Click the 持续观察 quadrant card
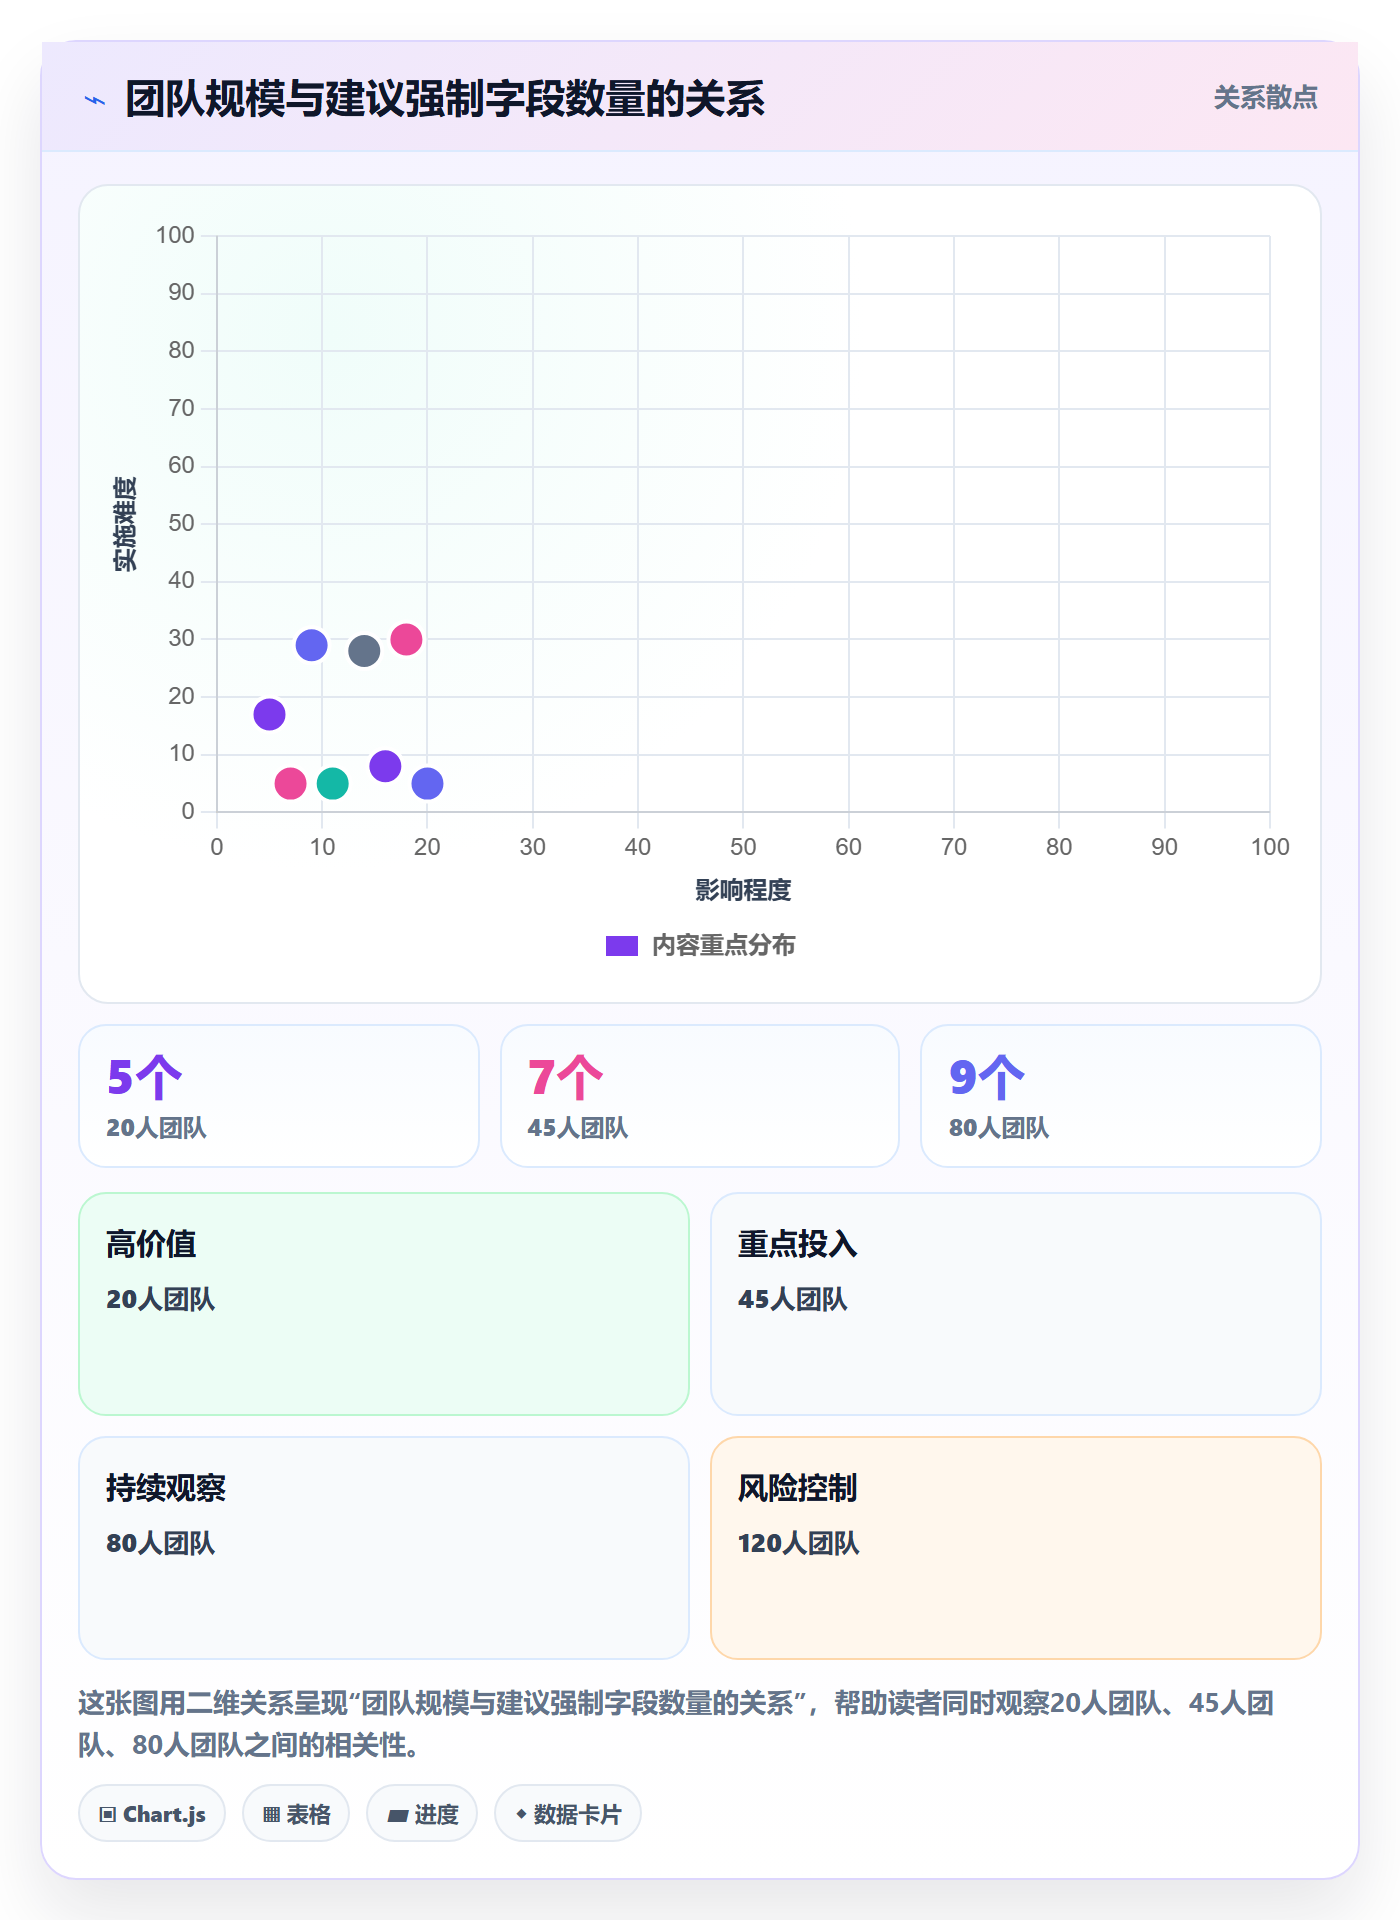Image resolution: width=1400 pixels, height=1920 pixels. pyautogui.click(x=384, y=1548)
